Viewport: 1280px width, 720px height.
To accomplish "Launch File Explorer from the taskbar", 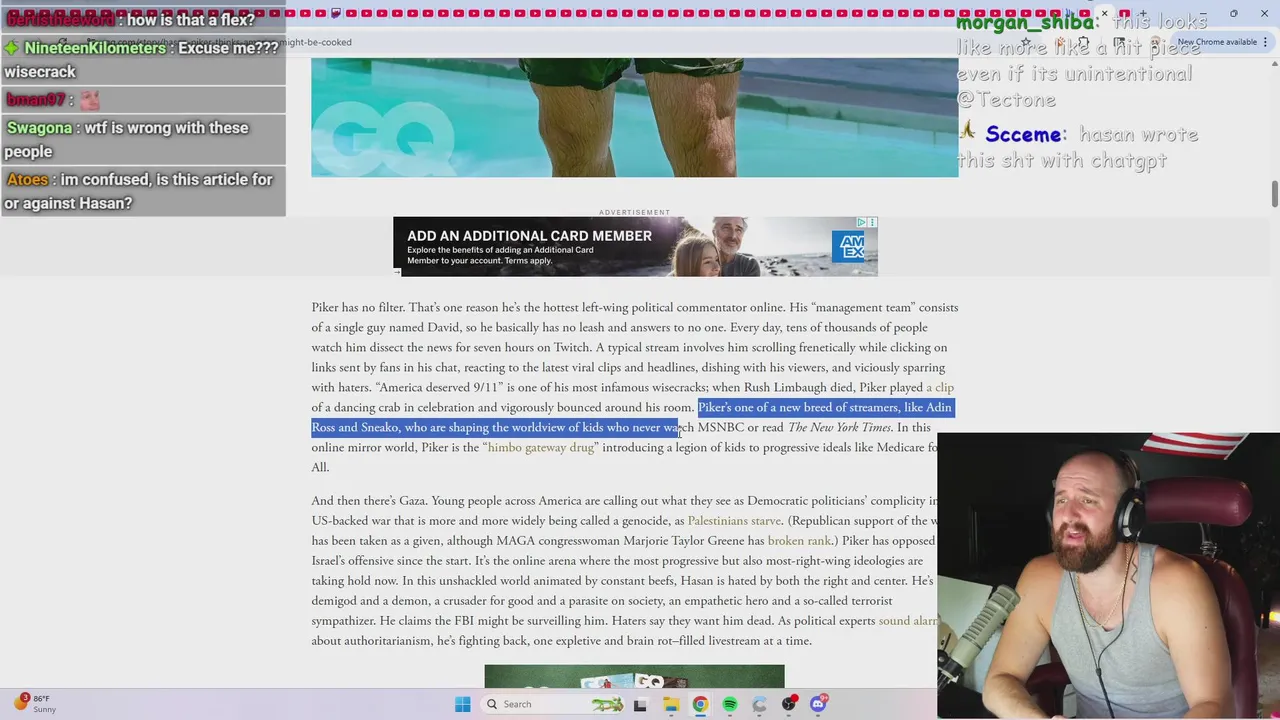I will (670, 704).
